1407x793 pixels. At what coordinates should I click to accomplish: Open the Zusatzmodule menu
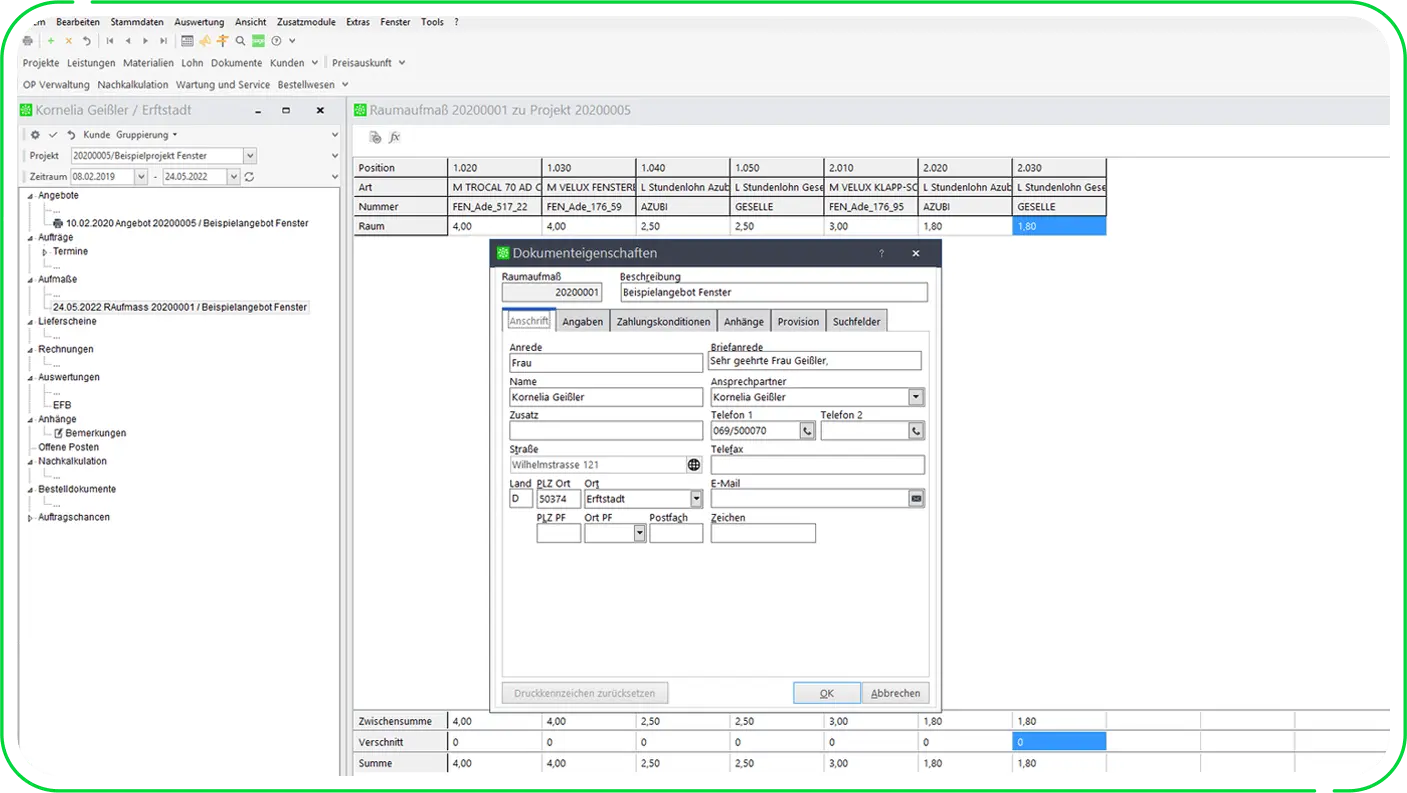306,22
